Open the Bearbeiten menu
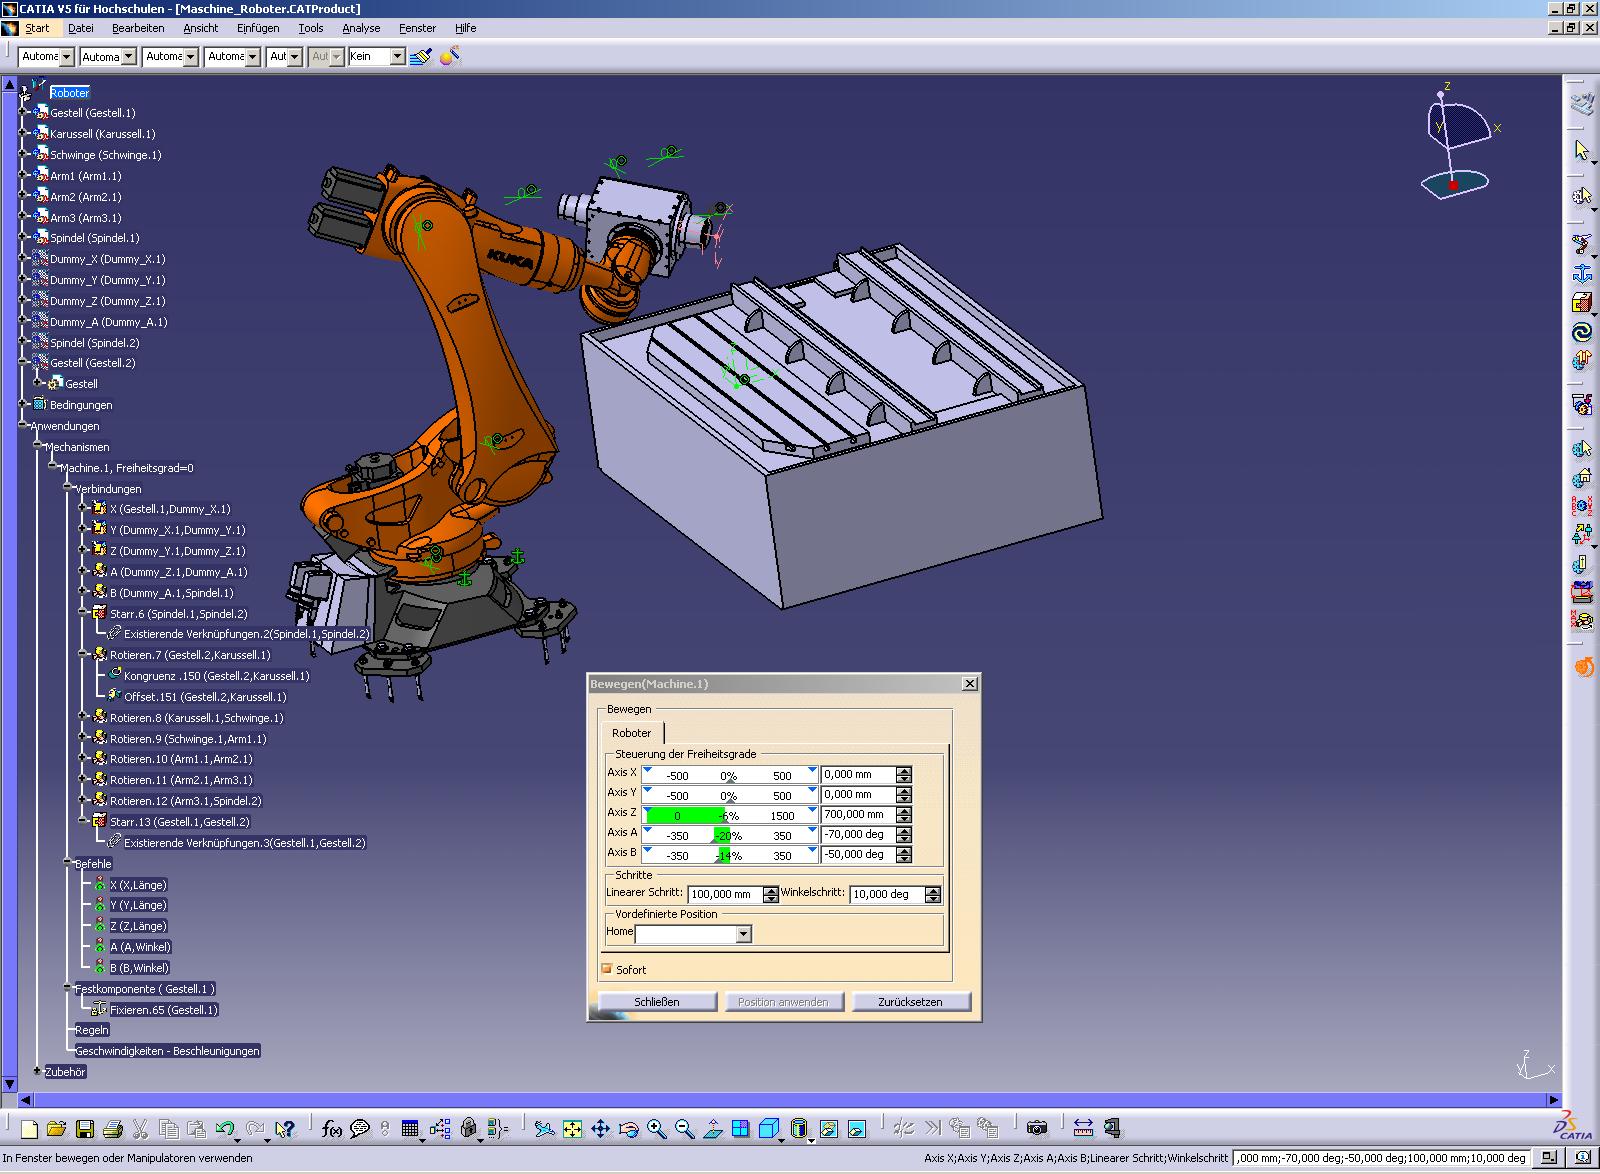Viewport: 1600px width, 1174px height. [138, 28]
